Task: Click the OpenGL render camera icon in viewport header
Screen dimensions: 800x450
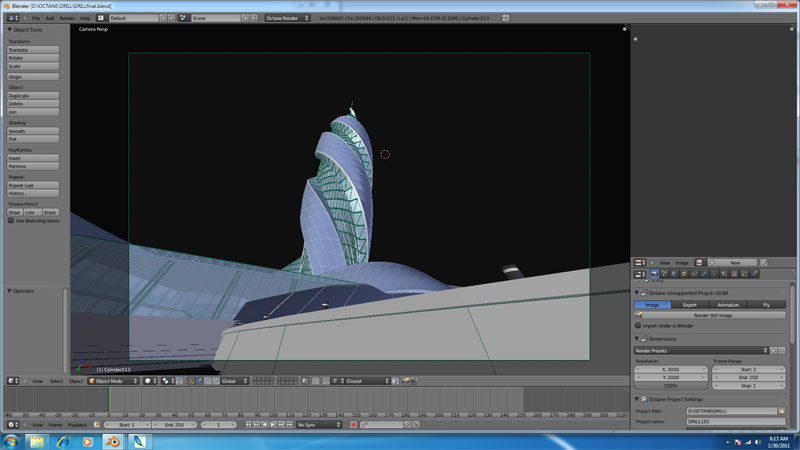Action: pyautogui.click(x=406, y=381)
